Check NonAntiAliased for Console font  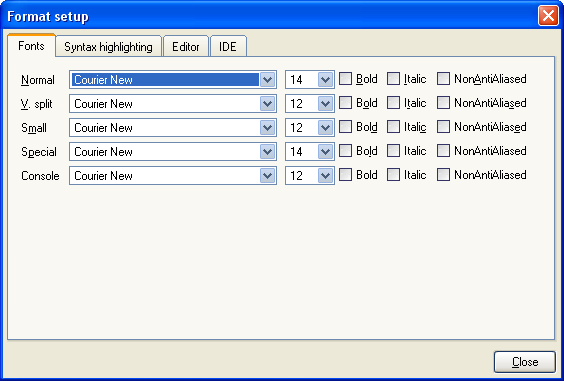[x=443, y=175]
